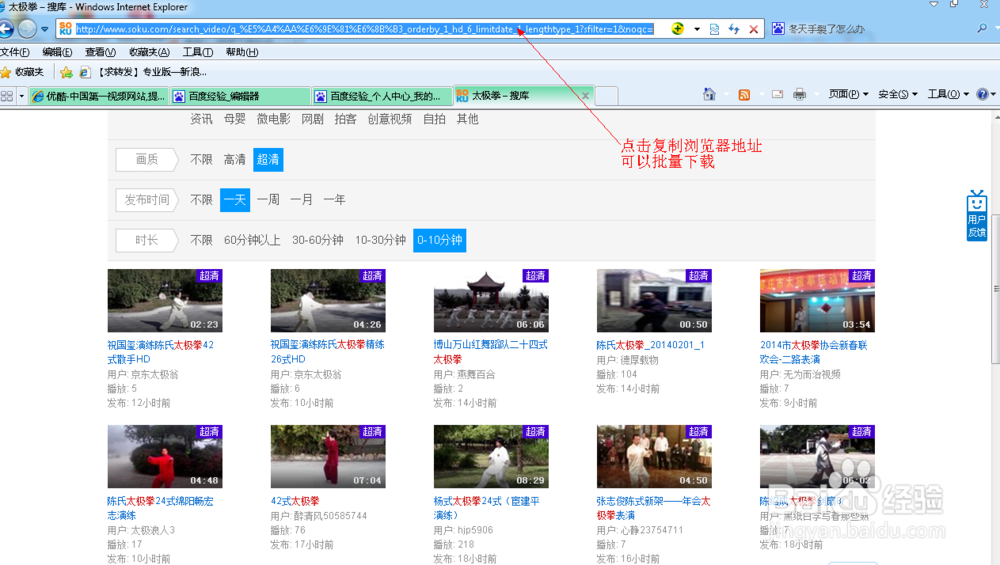
Task: Open the 杨式太极拳24式 video title link
Action: (487, 508)
